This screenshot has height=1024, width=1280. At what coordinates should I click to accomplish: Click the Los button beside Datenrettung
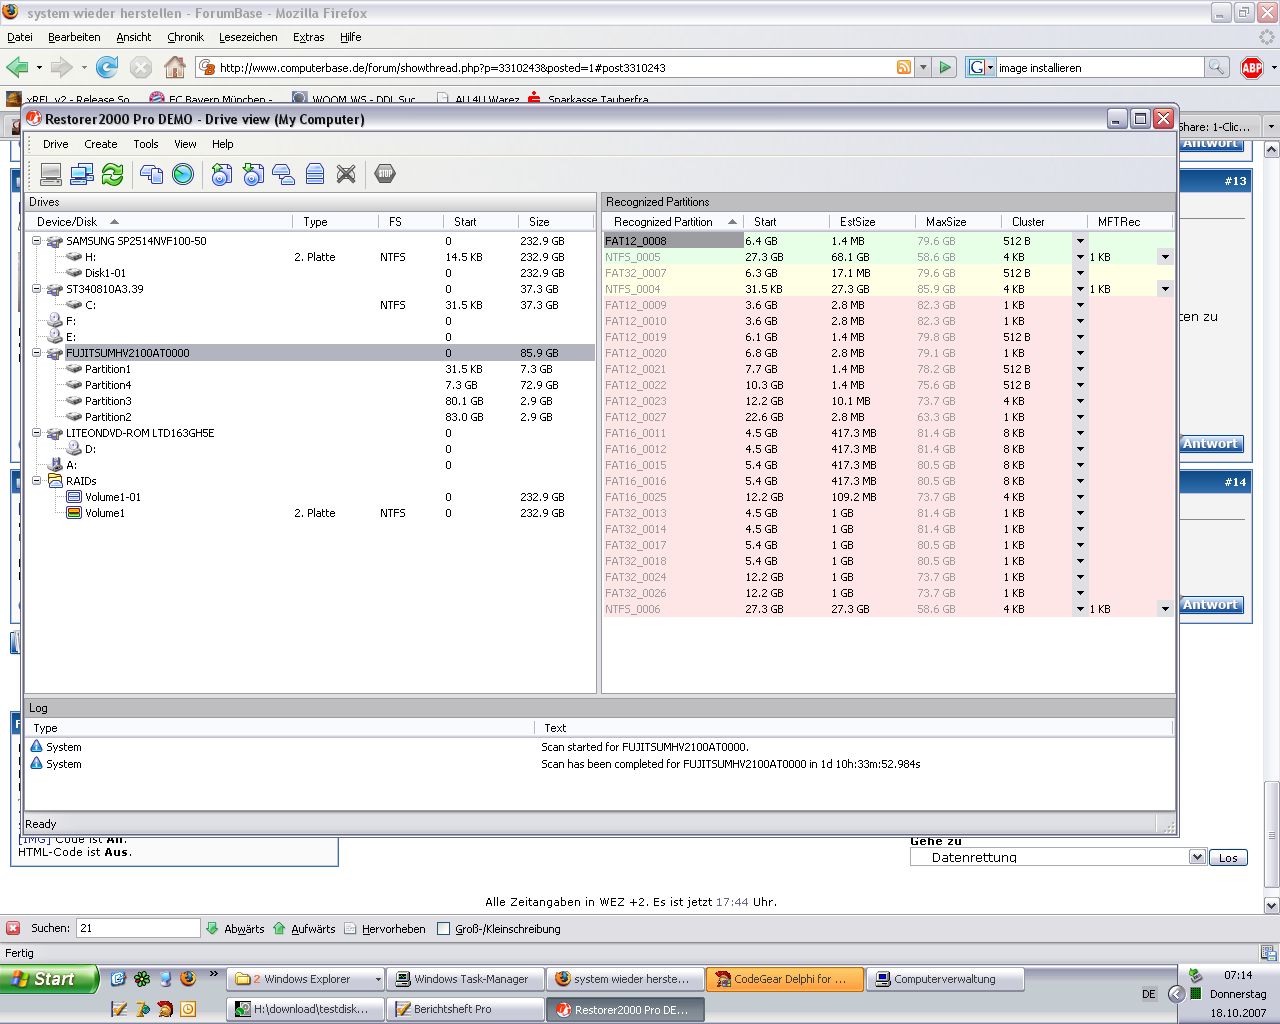[1228, 858]
